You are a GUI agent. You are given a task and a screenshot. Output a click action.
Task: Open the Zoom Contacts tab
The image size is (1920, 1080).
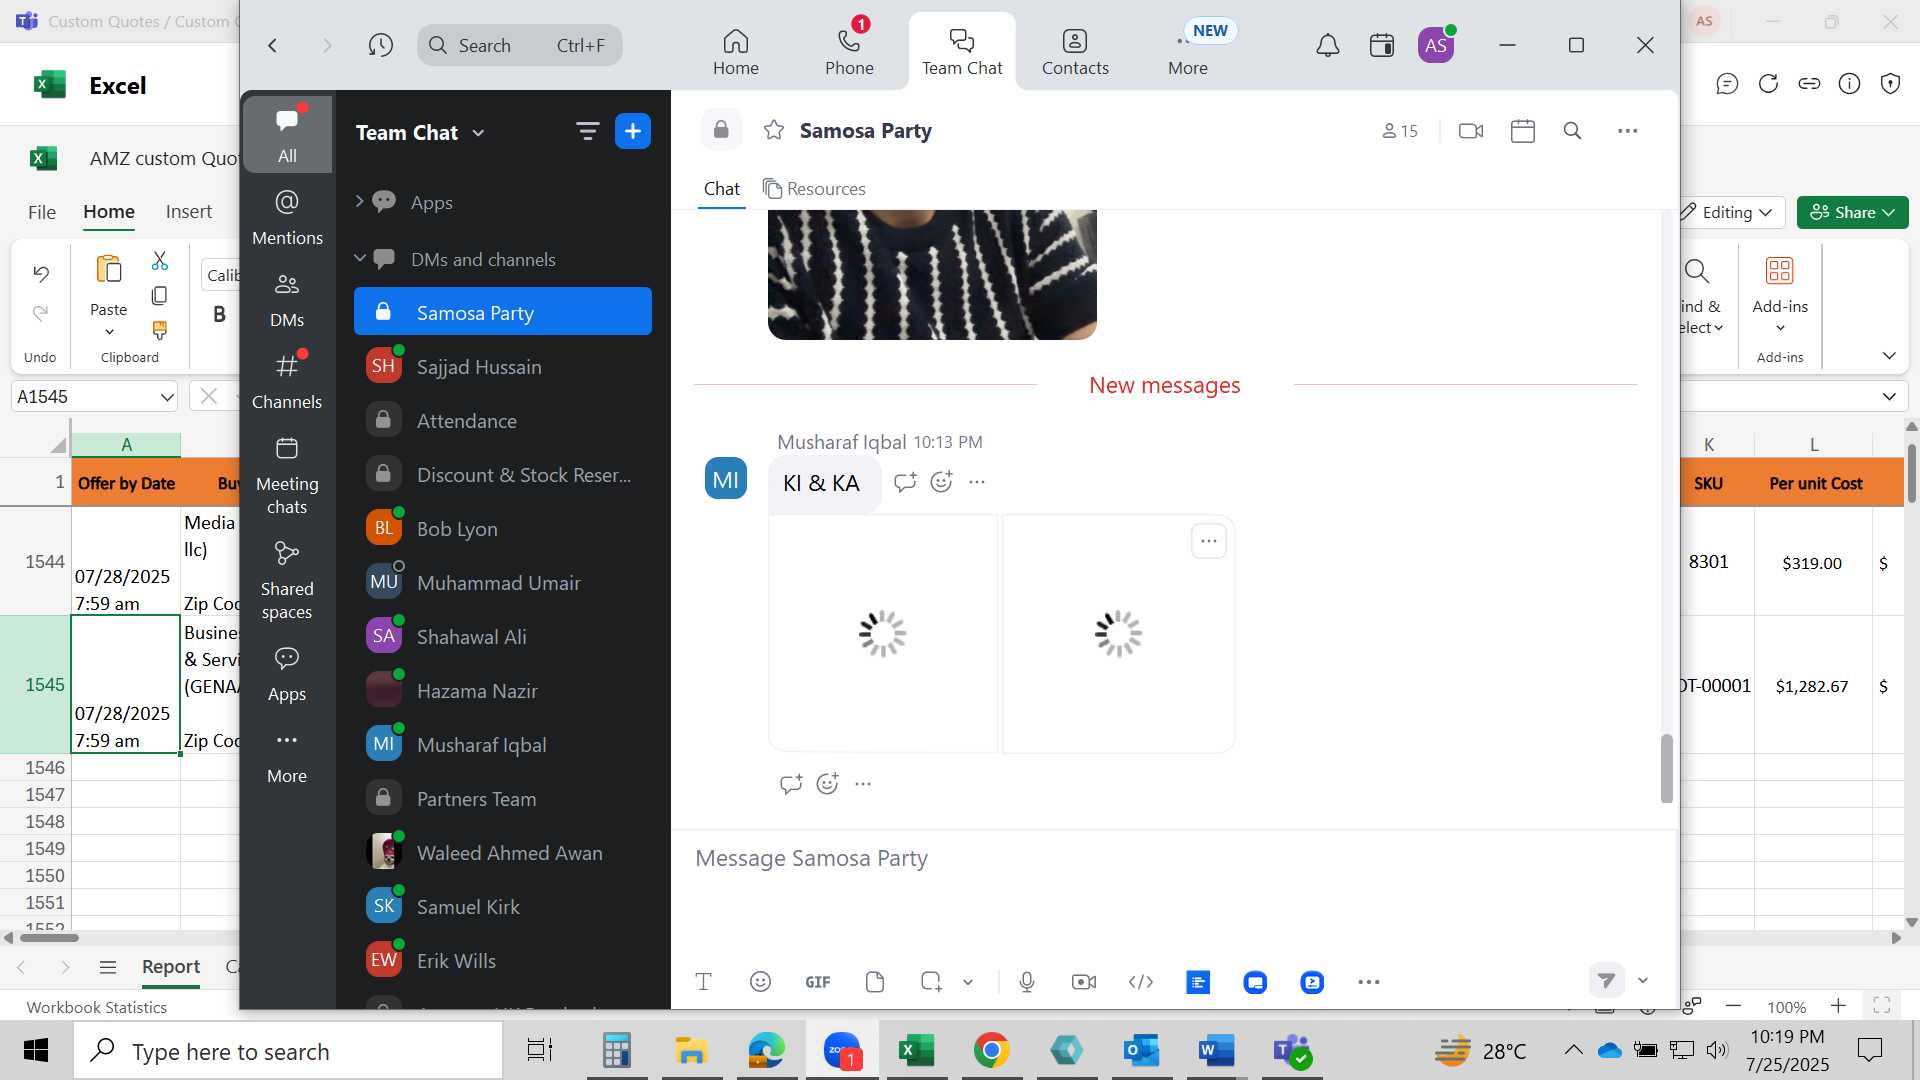click(x=1075, y=51)
